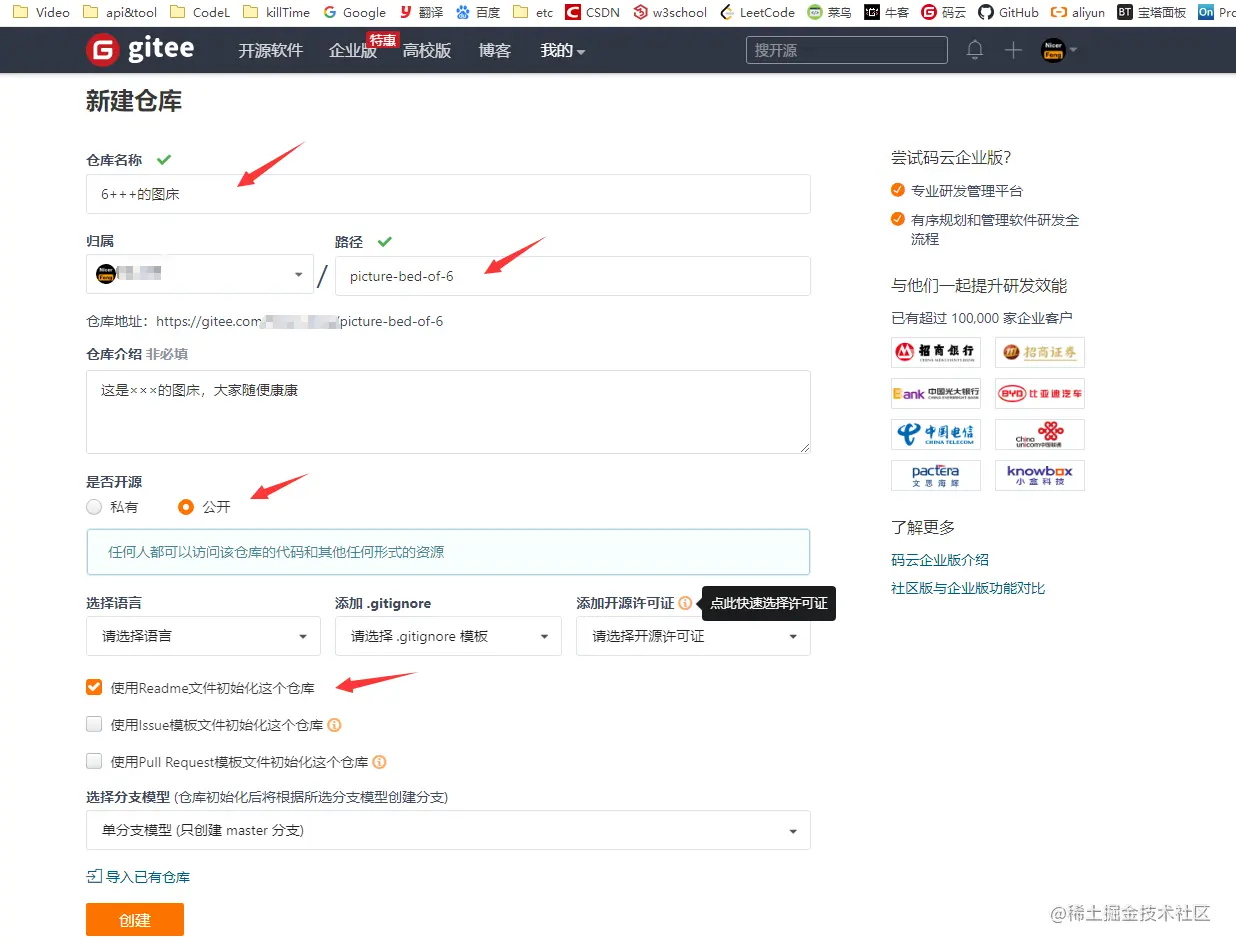This screenshot has width=1236, height=949.
Task: Open the 请选择 .gitignore 模板 dropdown
Action: pos(448,636)
